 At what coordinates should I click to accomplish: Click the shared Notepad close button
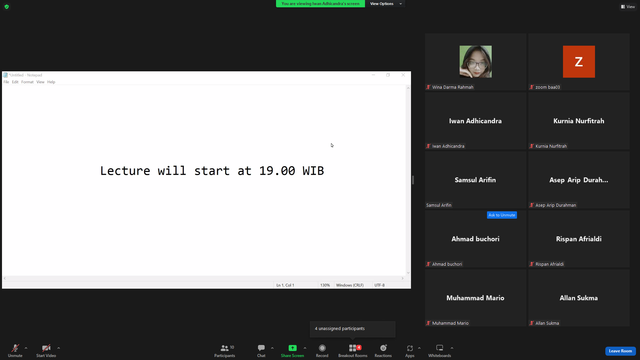(403, 75)
